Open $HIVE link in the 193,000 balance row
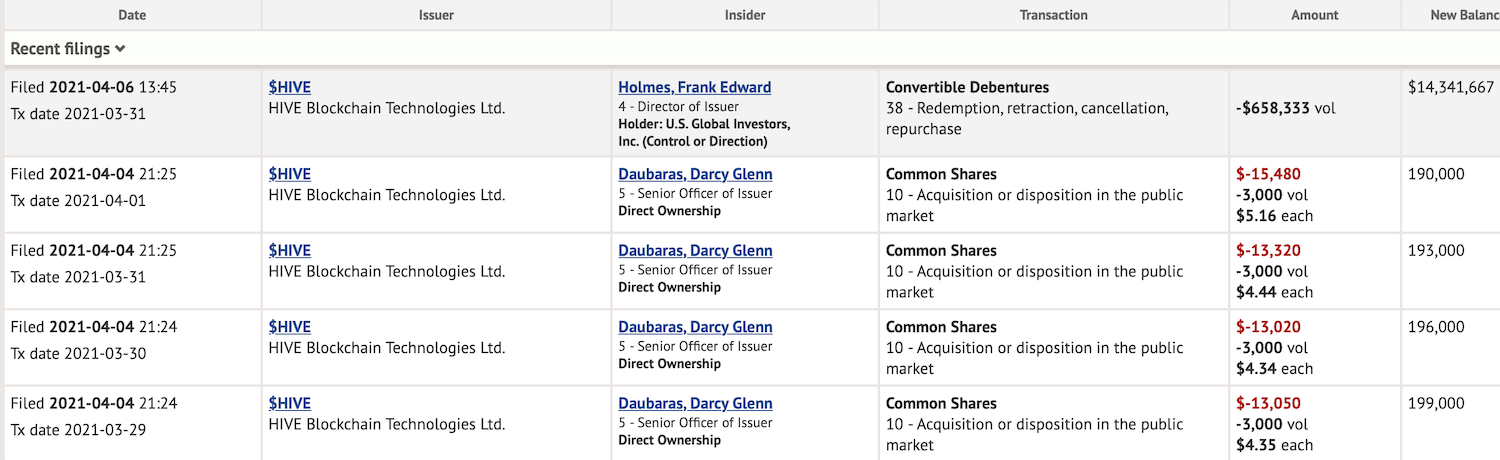1500x460 pixels. [290, 251]
